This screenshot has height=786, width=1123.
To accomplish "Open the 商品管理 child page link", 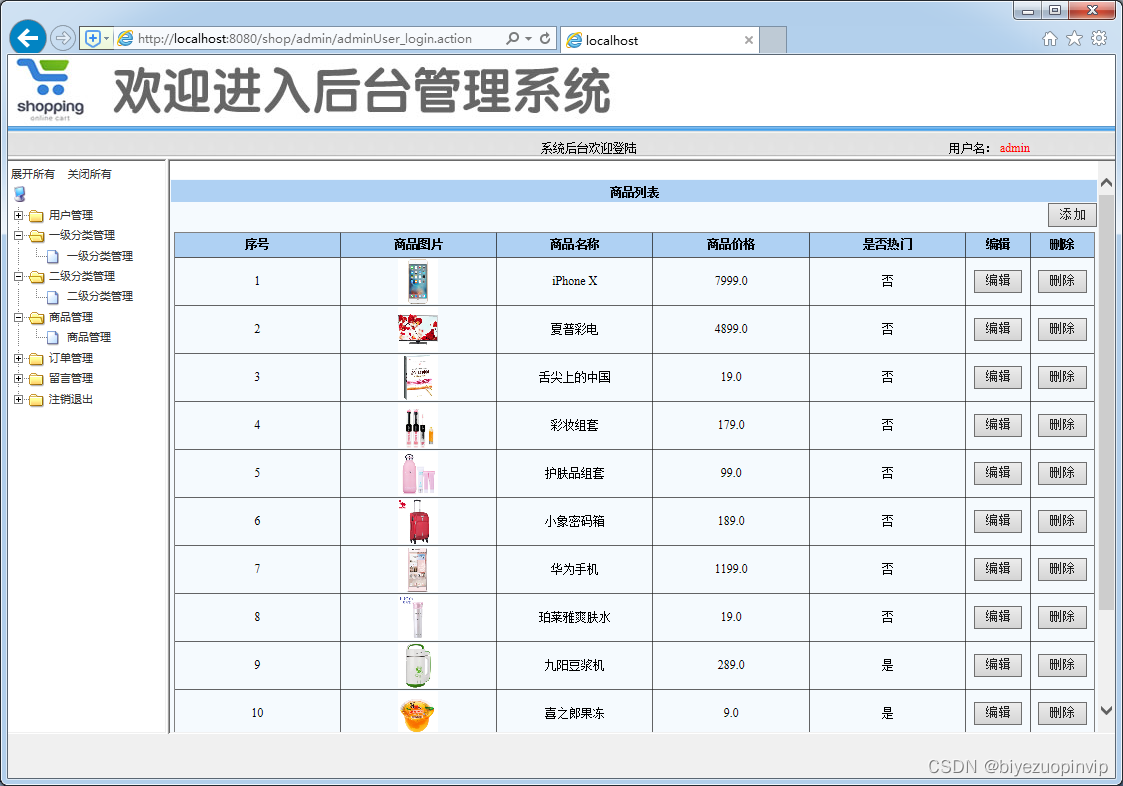I will click(x=89, y=337).
